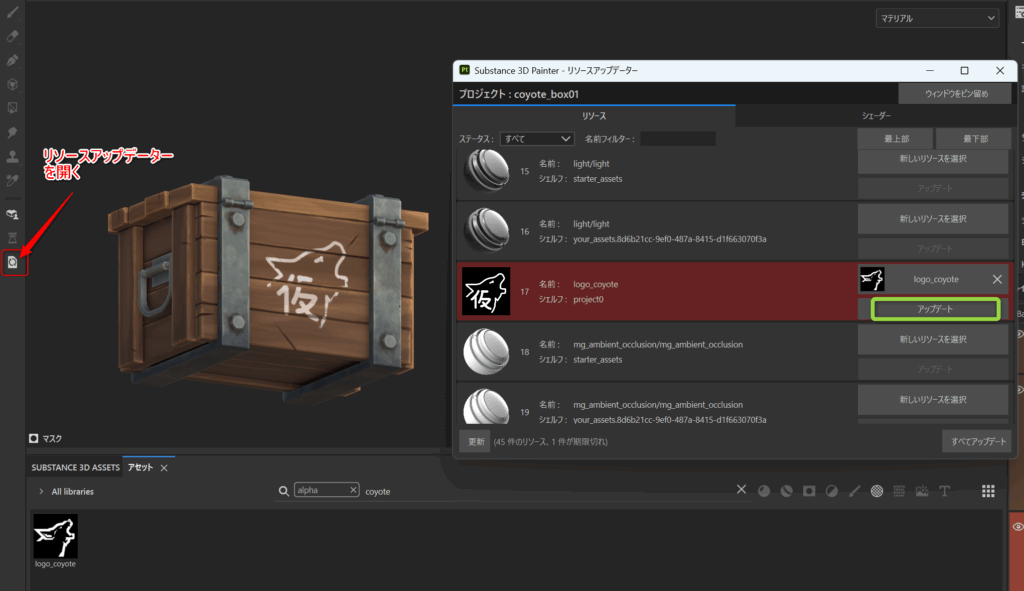The width and height of the screenshot is (1024, 591).
Task: Select logo_coyote thumbnail in assets panel
Action: coord(55,536)
